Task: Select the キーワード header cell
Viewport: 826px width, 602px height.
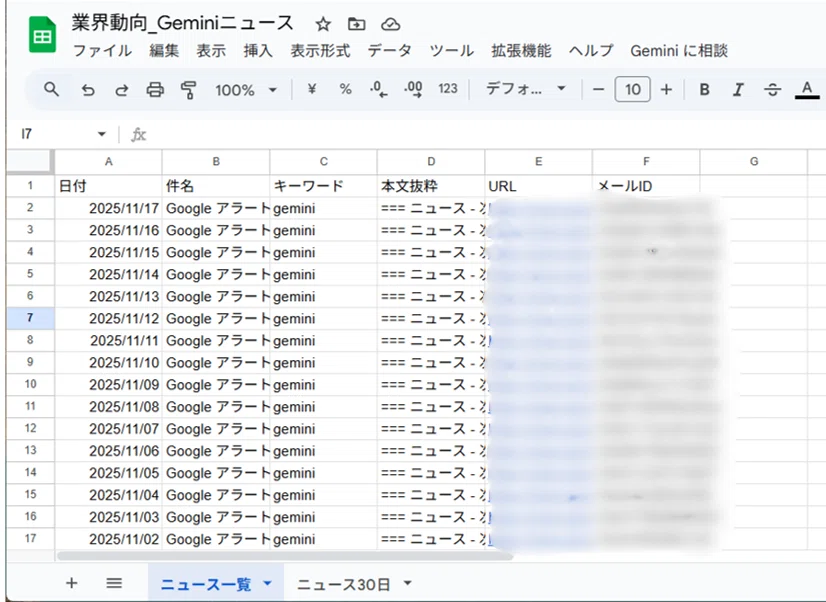Action: point(323,186)
